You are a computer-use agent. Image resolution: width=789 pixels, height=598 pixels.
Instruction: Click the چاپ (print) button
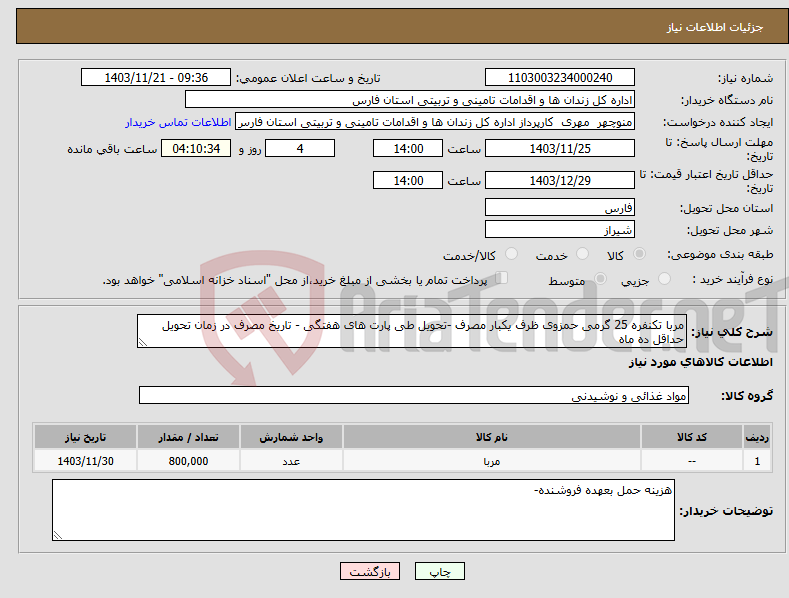pos(439,571)
